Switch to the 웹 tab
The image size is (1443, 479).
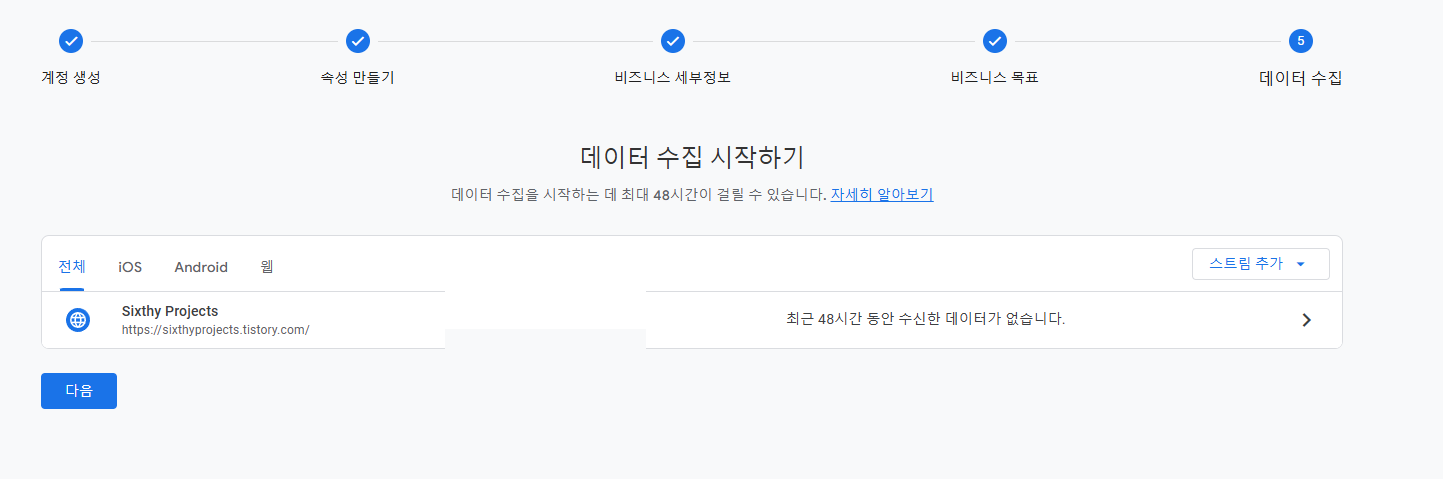(x=267, y=267)
